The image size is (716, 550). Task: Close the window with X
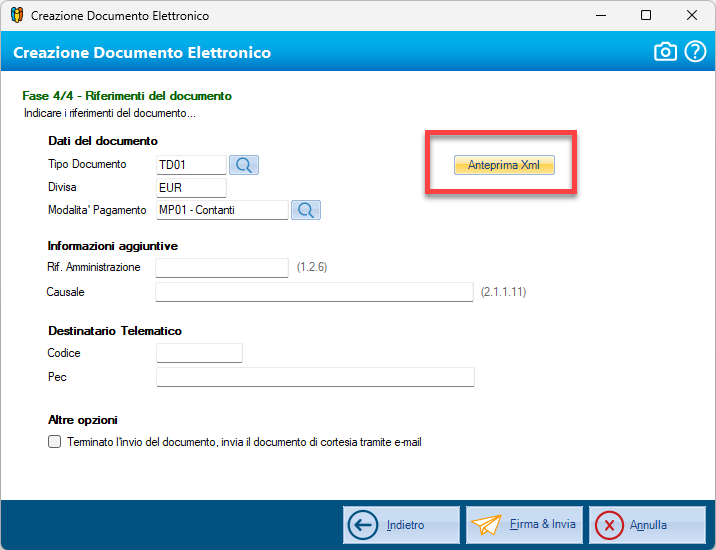click(691, 16)
